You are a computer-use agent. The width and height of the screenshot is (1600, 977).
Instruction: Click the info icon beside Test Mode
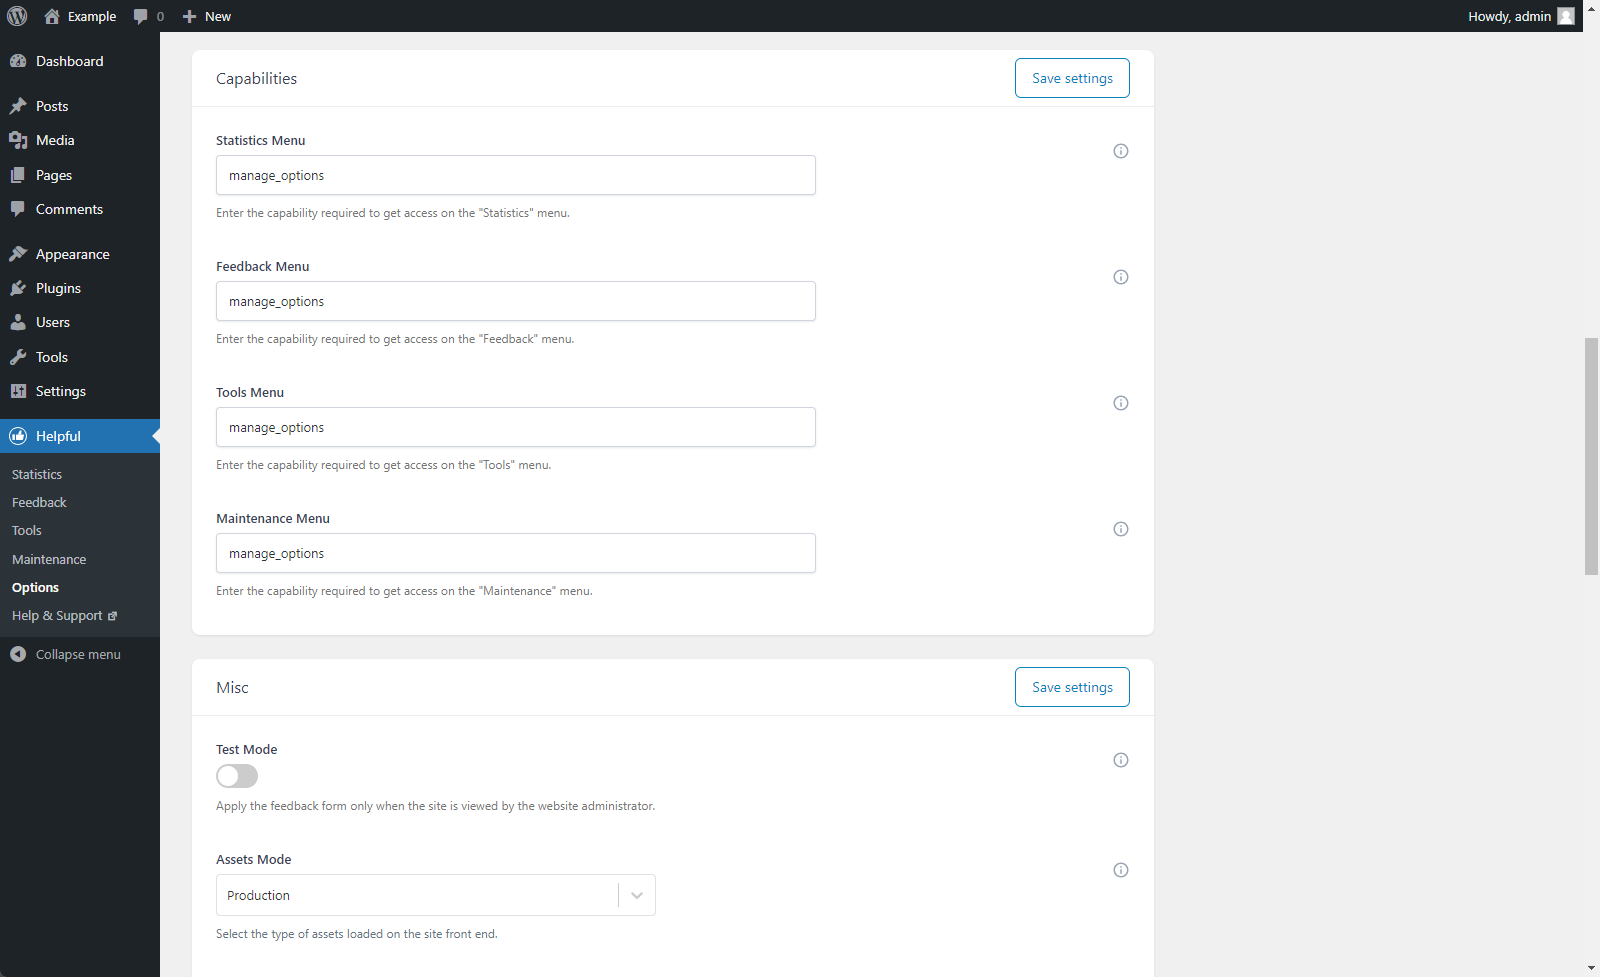click(x=1121, y=760)
